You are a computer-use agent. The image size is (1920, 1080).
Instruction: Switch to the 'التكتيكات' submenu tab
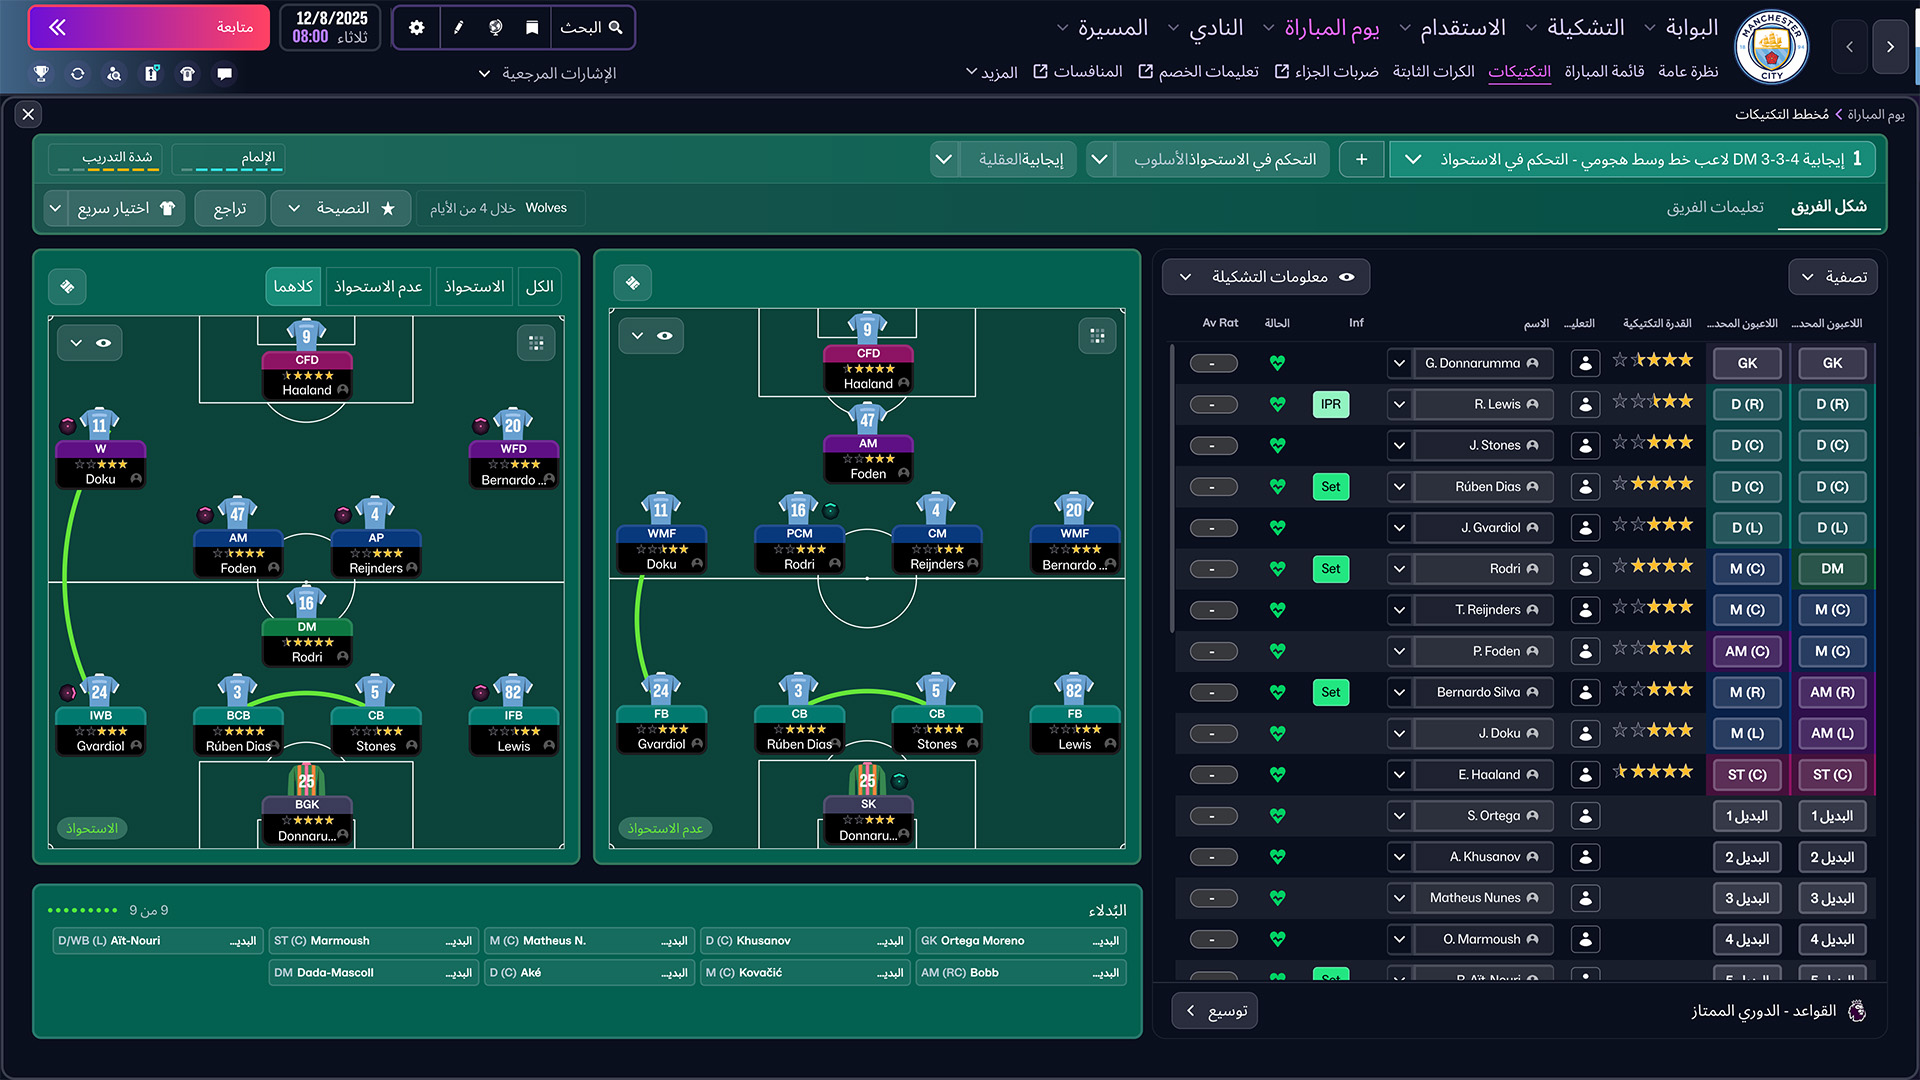tap(1519, 72)
